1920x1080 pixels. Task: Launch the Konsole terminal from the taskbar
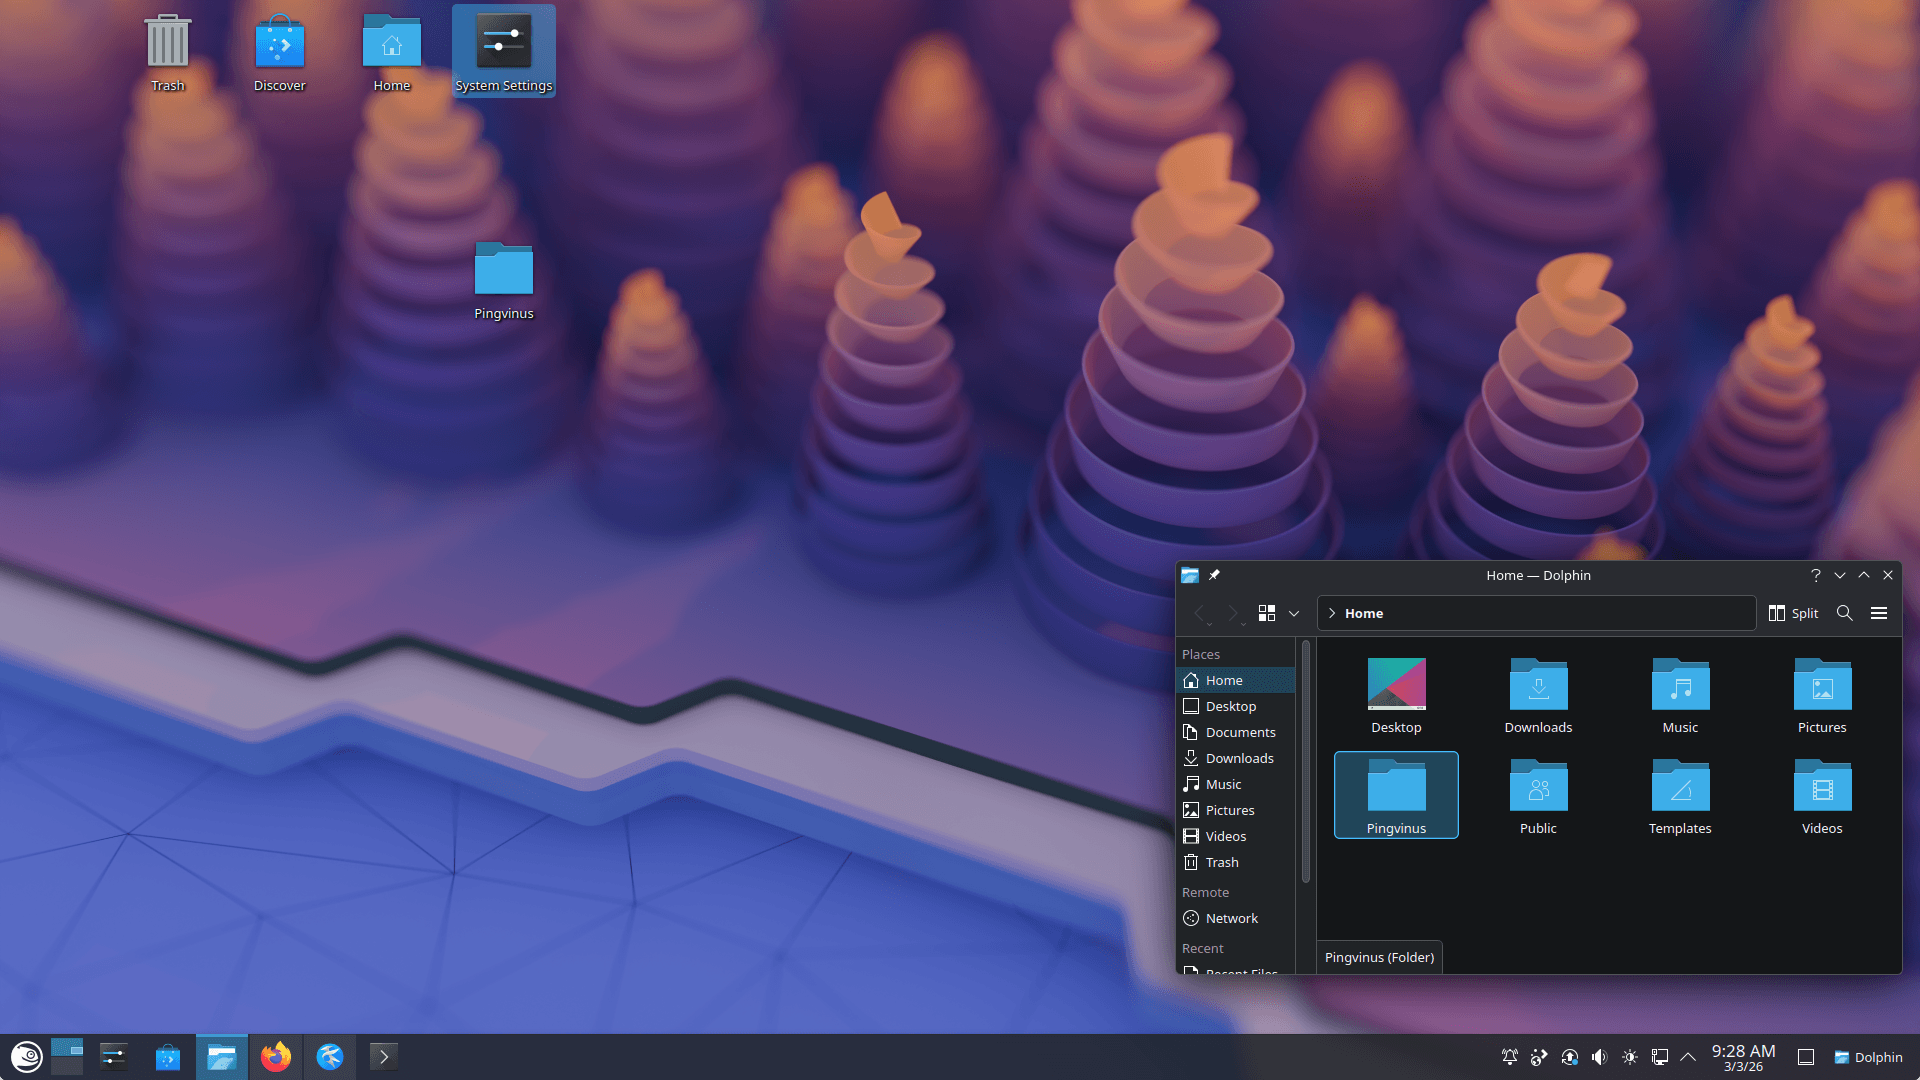[385, 1057]
